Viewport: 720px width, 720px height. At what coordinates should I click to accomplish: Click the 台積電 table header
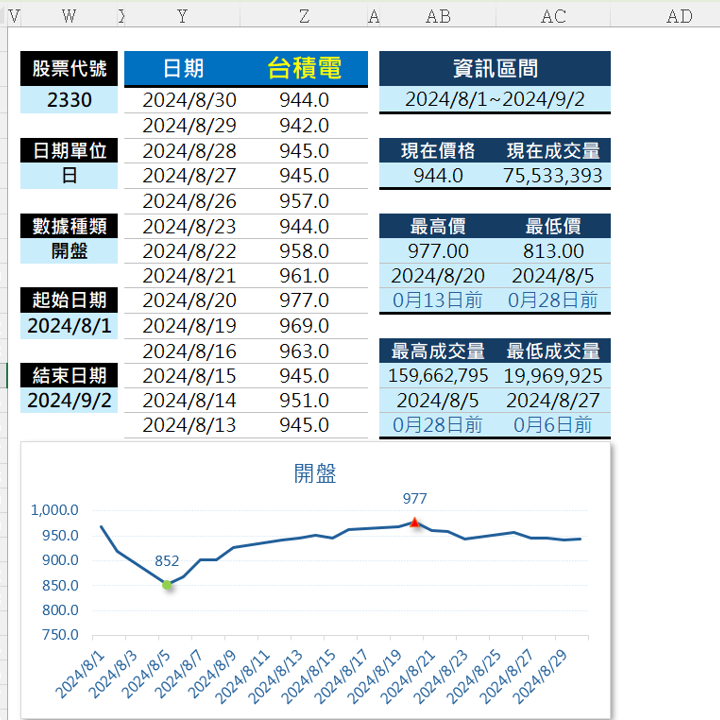[304, 68]
